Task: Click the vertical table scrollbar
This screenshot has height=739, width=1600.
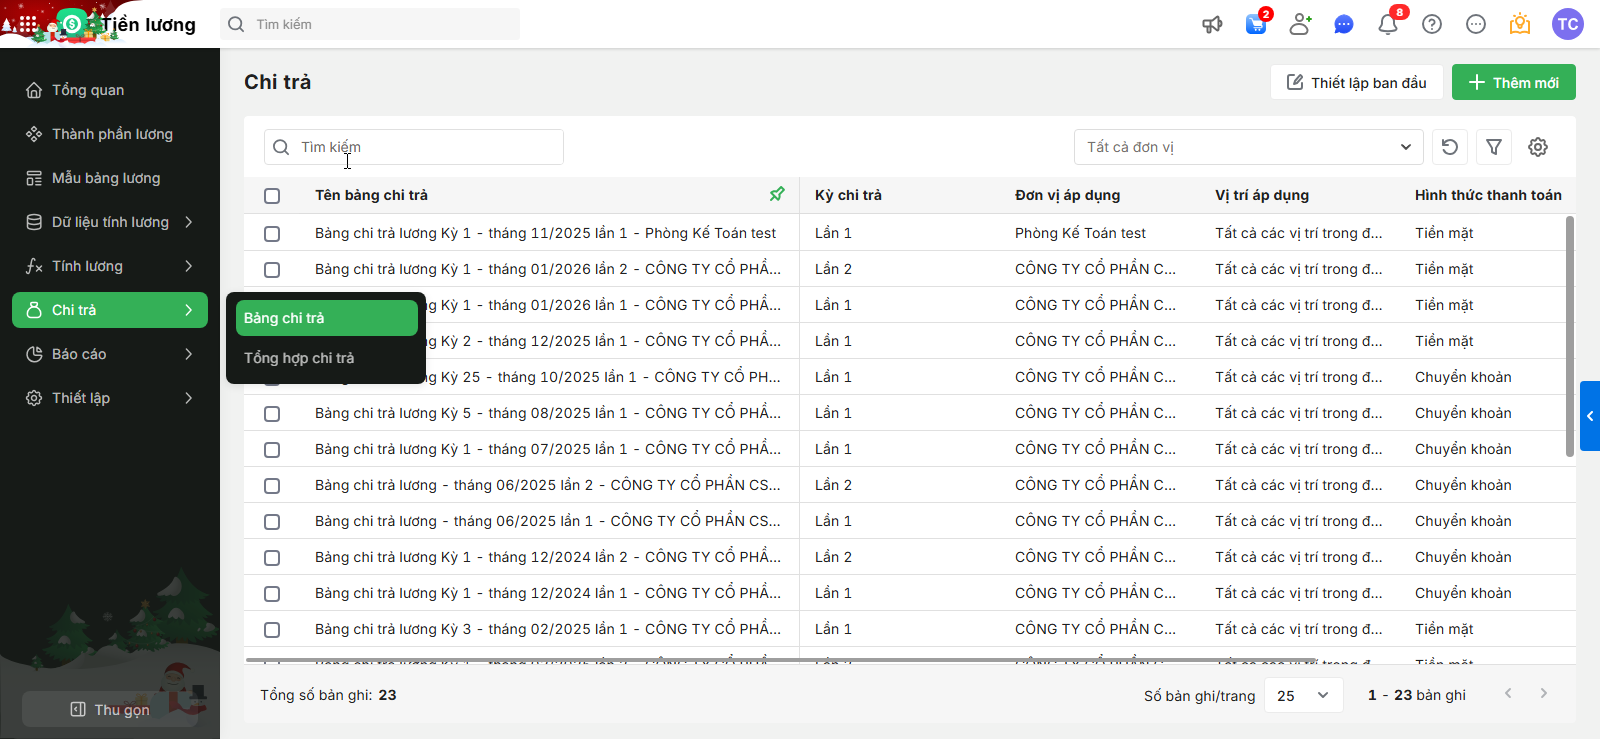Action: (x=1570, y=336)
